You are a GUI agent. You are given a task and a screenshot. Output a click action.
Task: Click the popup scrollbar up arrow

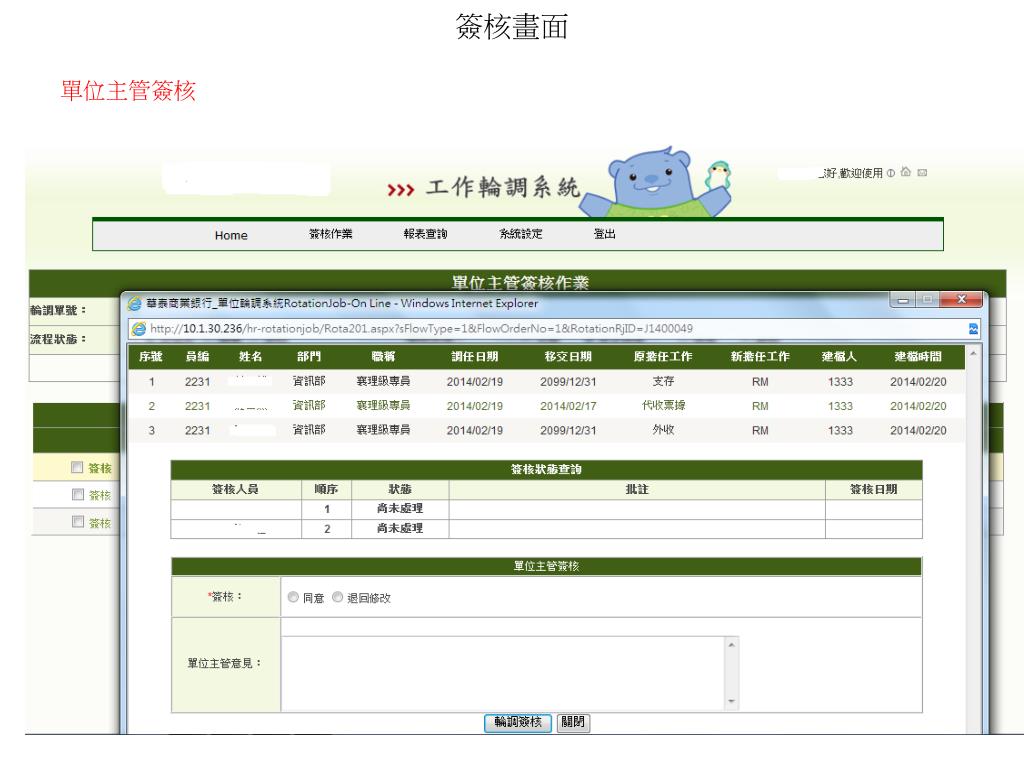coord(973,353)
